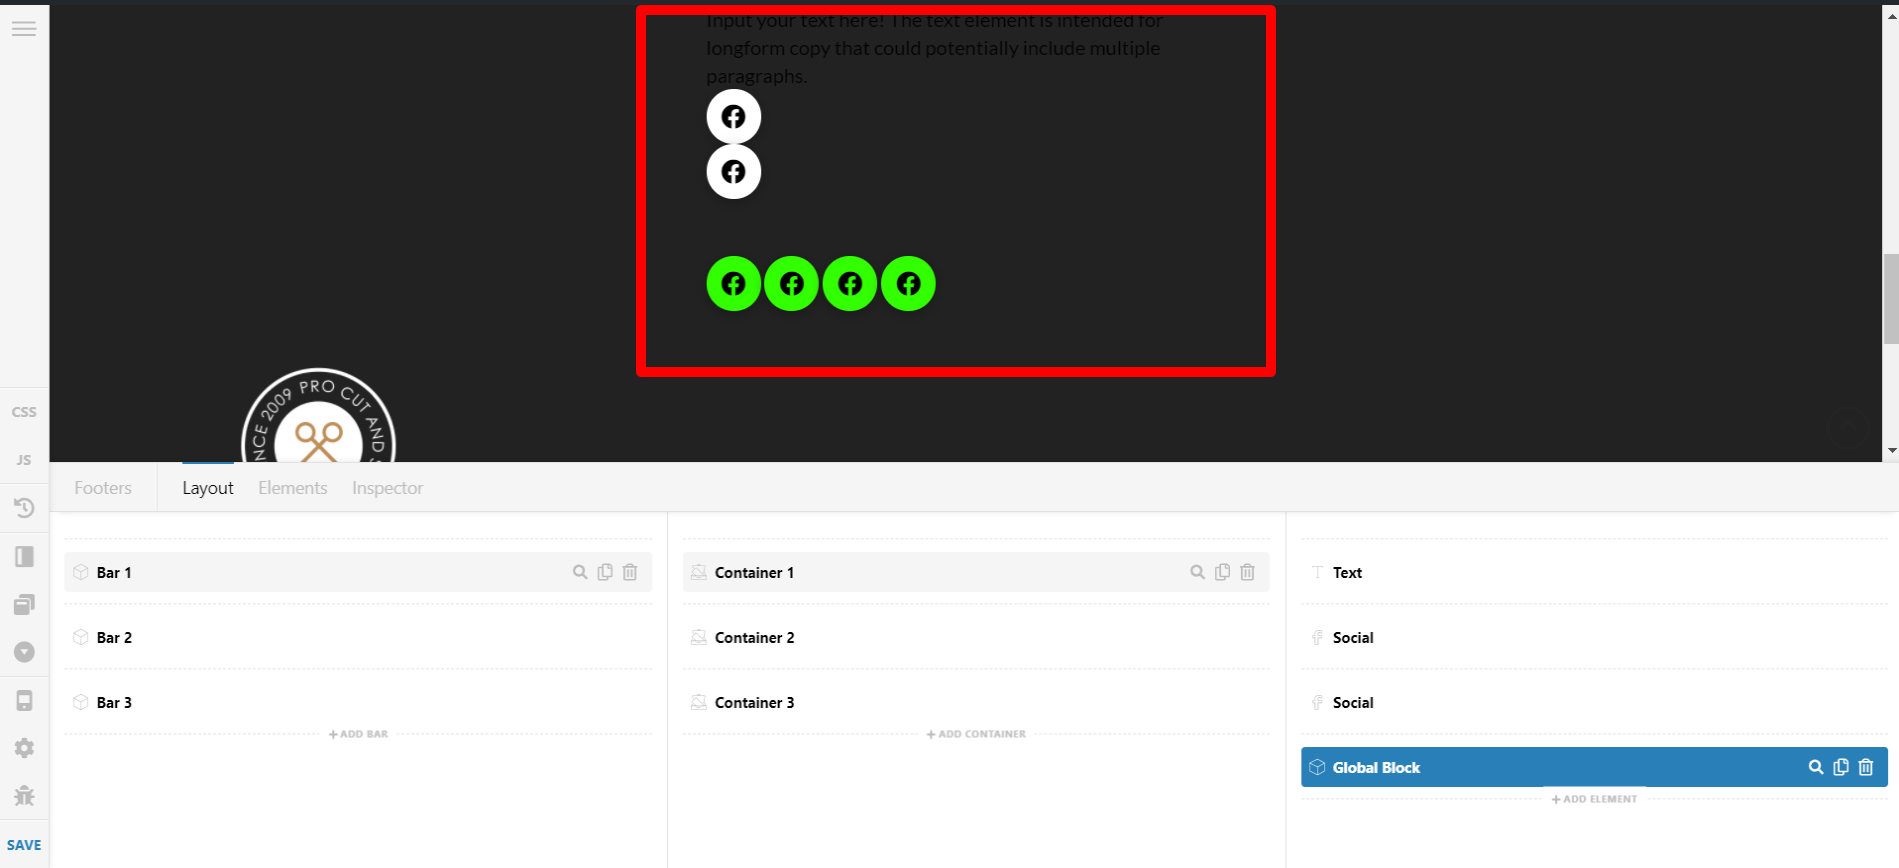Switch to the Inspector tab

click(387, 488)
